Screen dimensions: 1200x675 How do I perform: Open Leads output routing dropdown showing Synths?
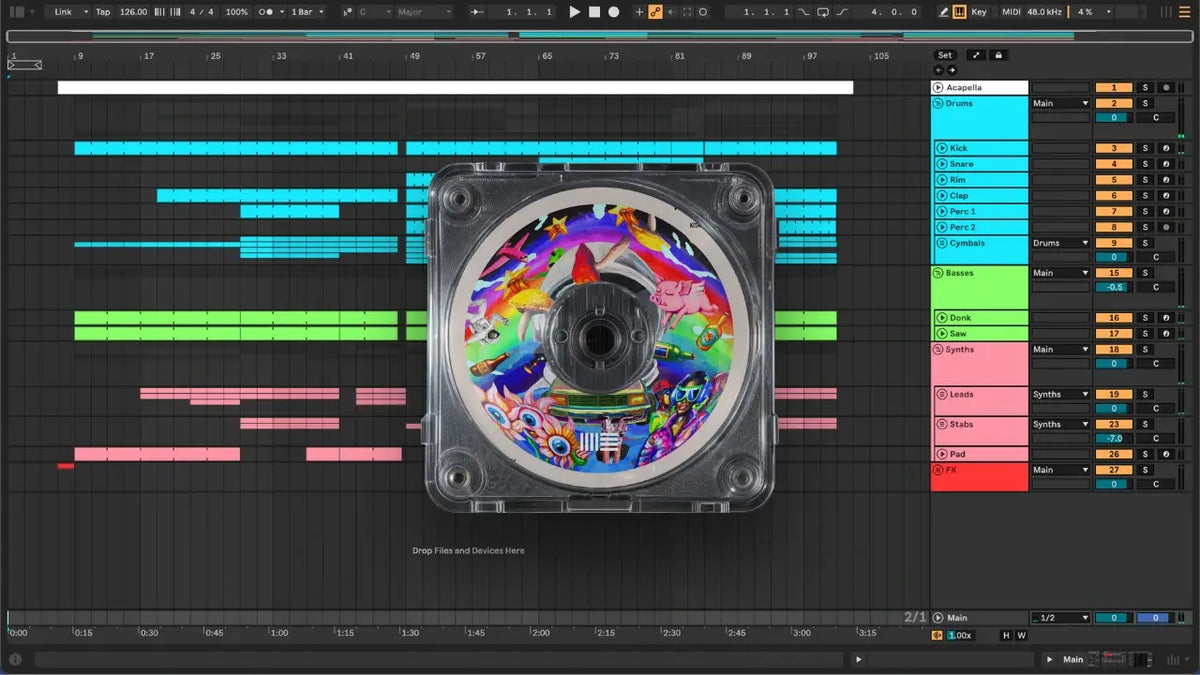(1060, 394)
